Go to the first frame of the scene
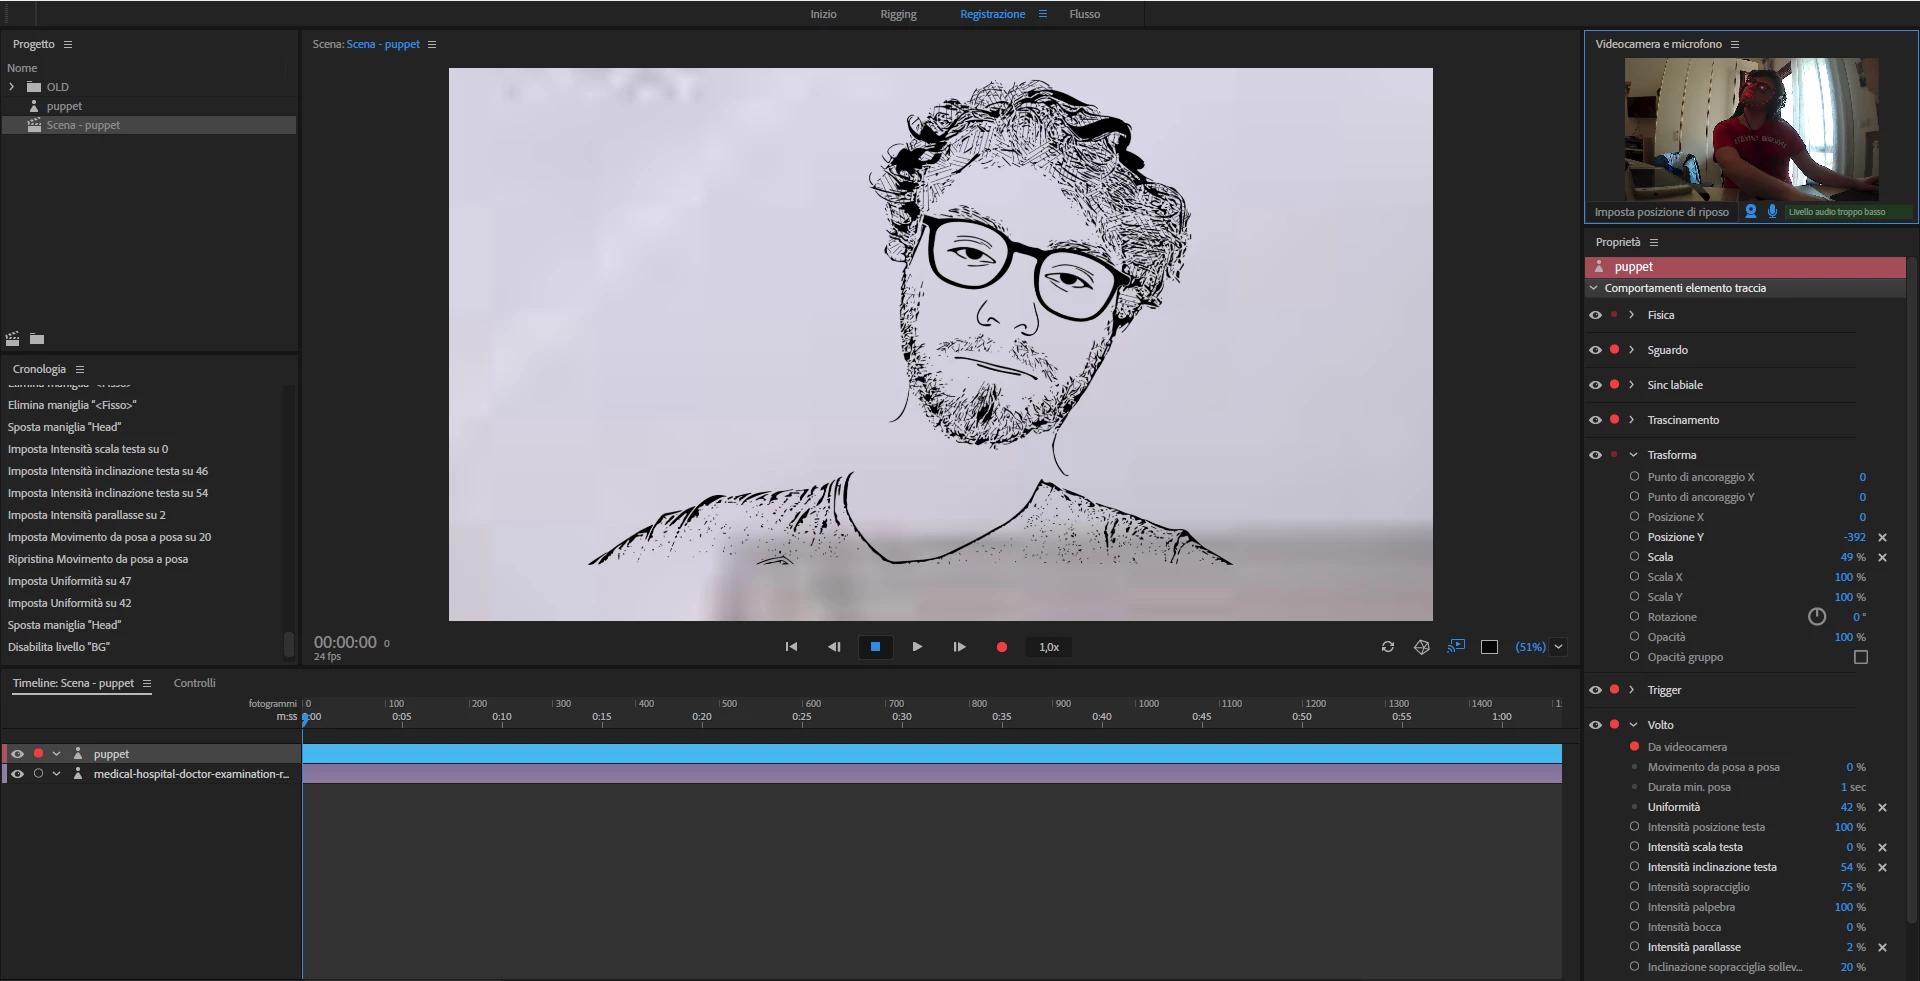 791,647
